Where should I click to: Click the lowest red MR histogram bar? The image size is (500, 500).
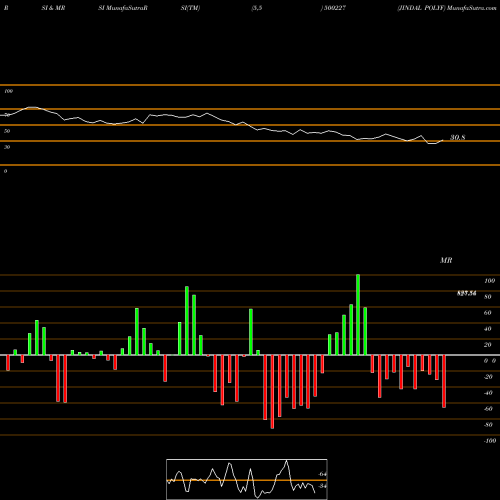[x=272, y=392]
